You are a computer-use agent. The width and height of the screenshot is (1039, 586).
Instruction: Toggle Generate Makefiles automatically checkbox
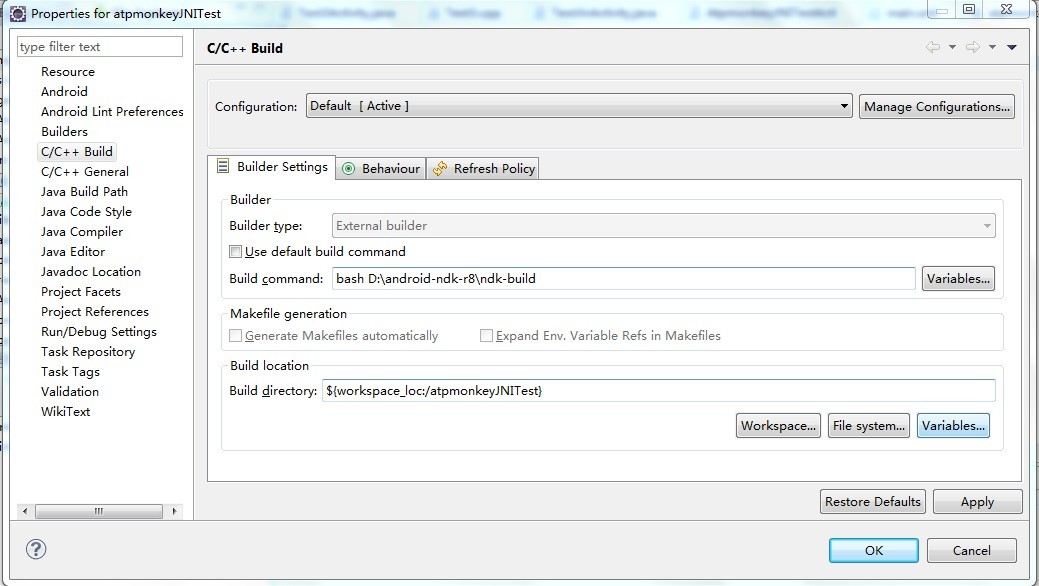pyautogui.click(x=235, y=336)
